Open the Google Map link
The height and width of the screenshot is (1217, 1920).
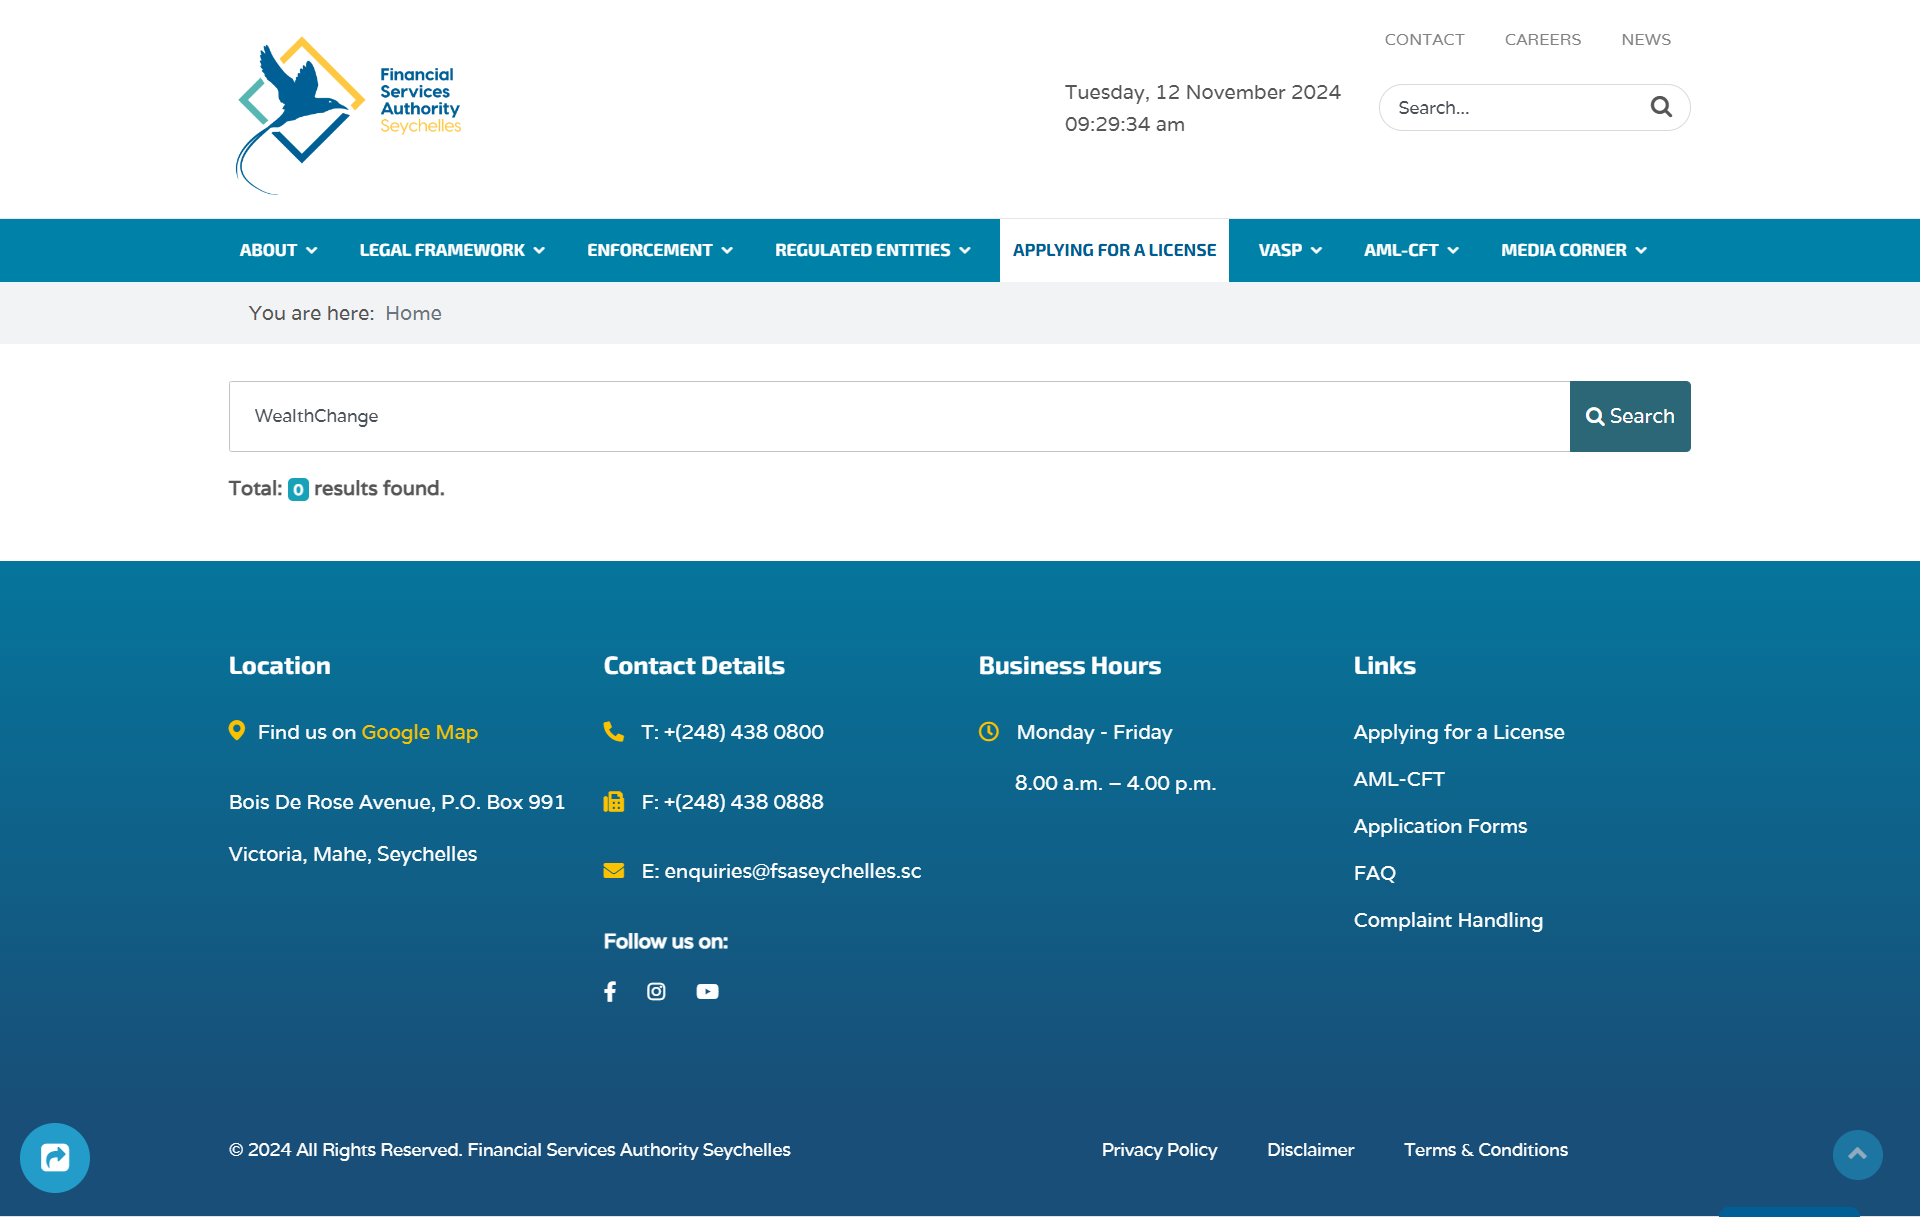click(x=419, y=732)
